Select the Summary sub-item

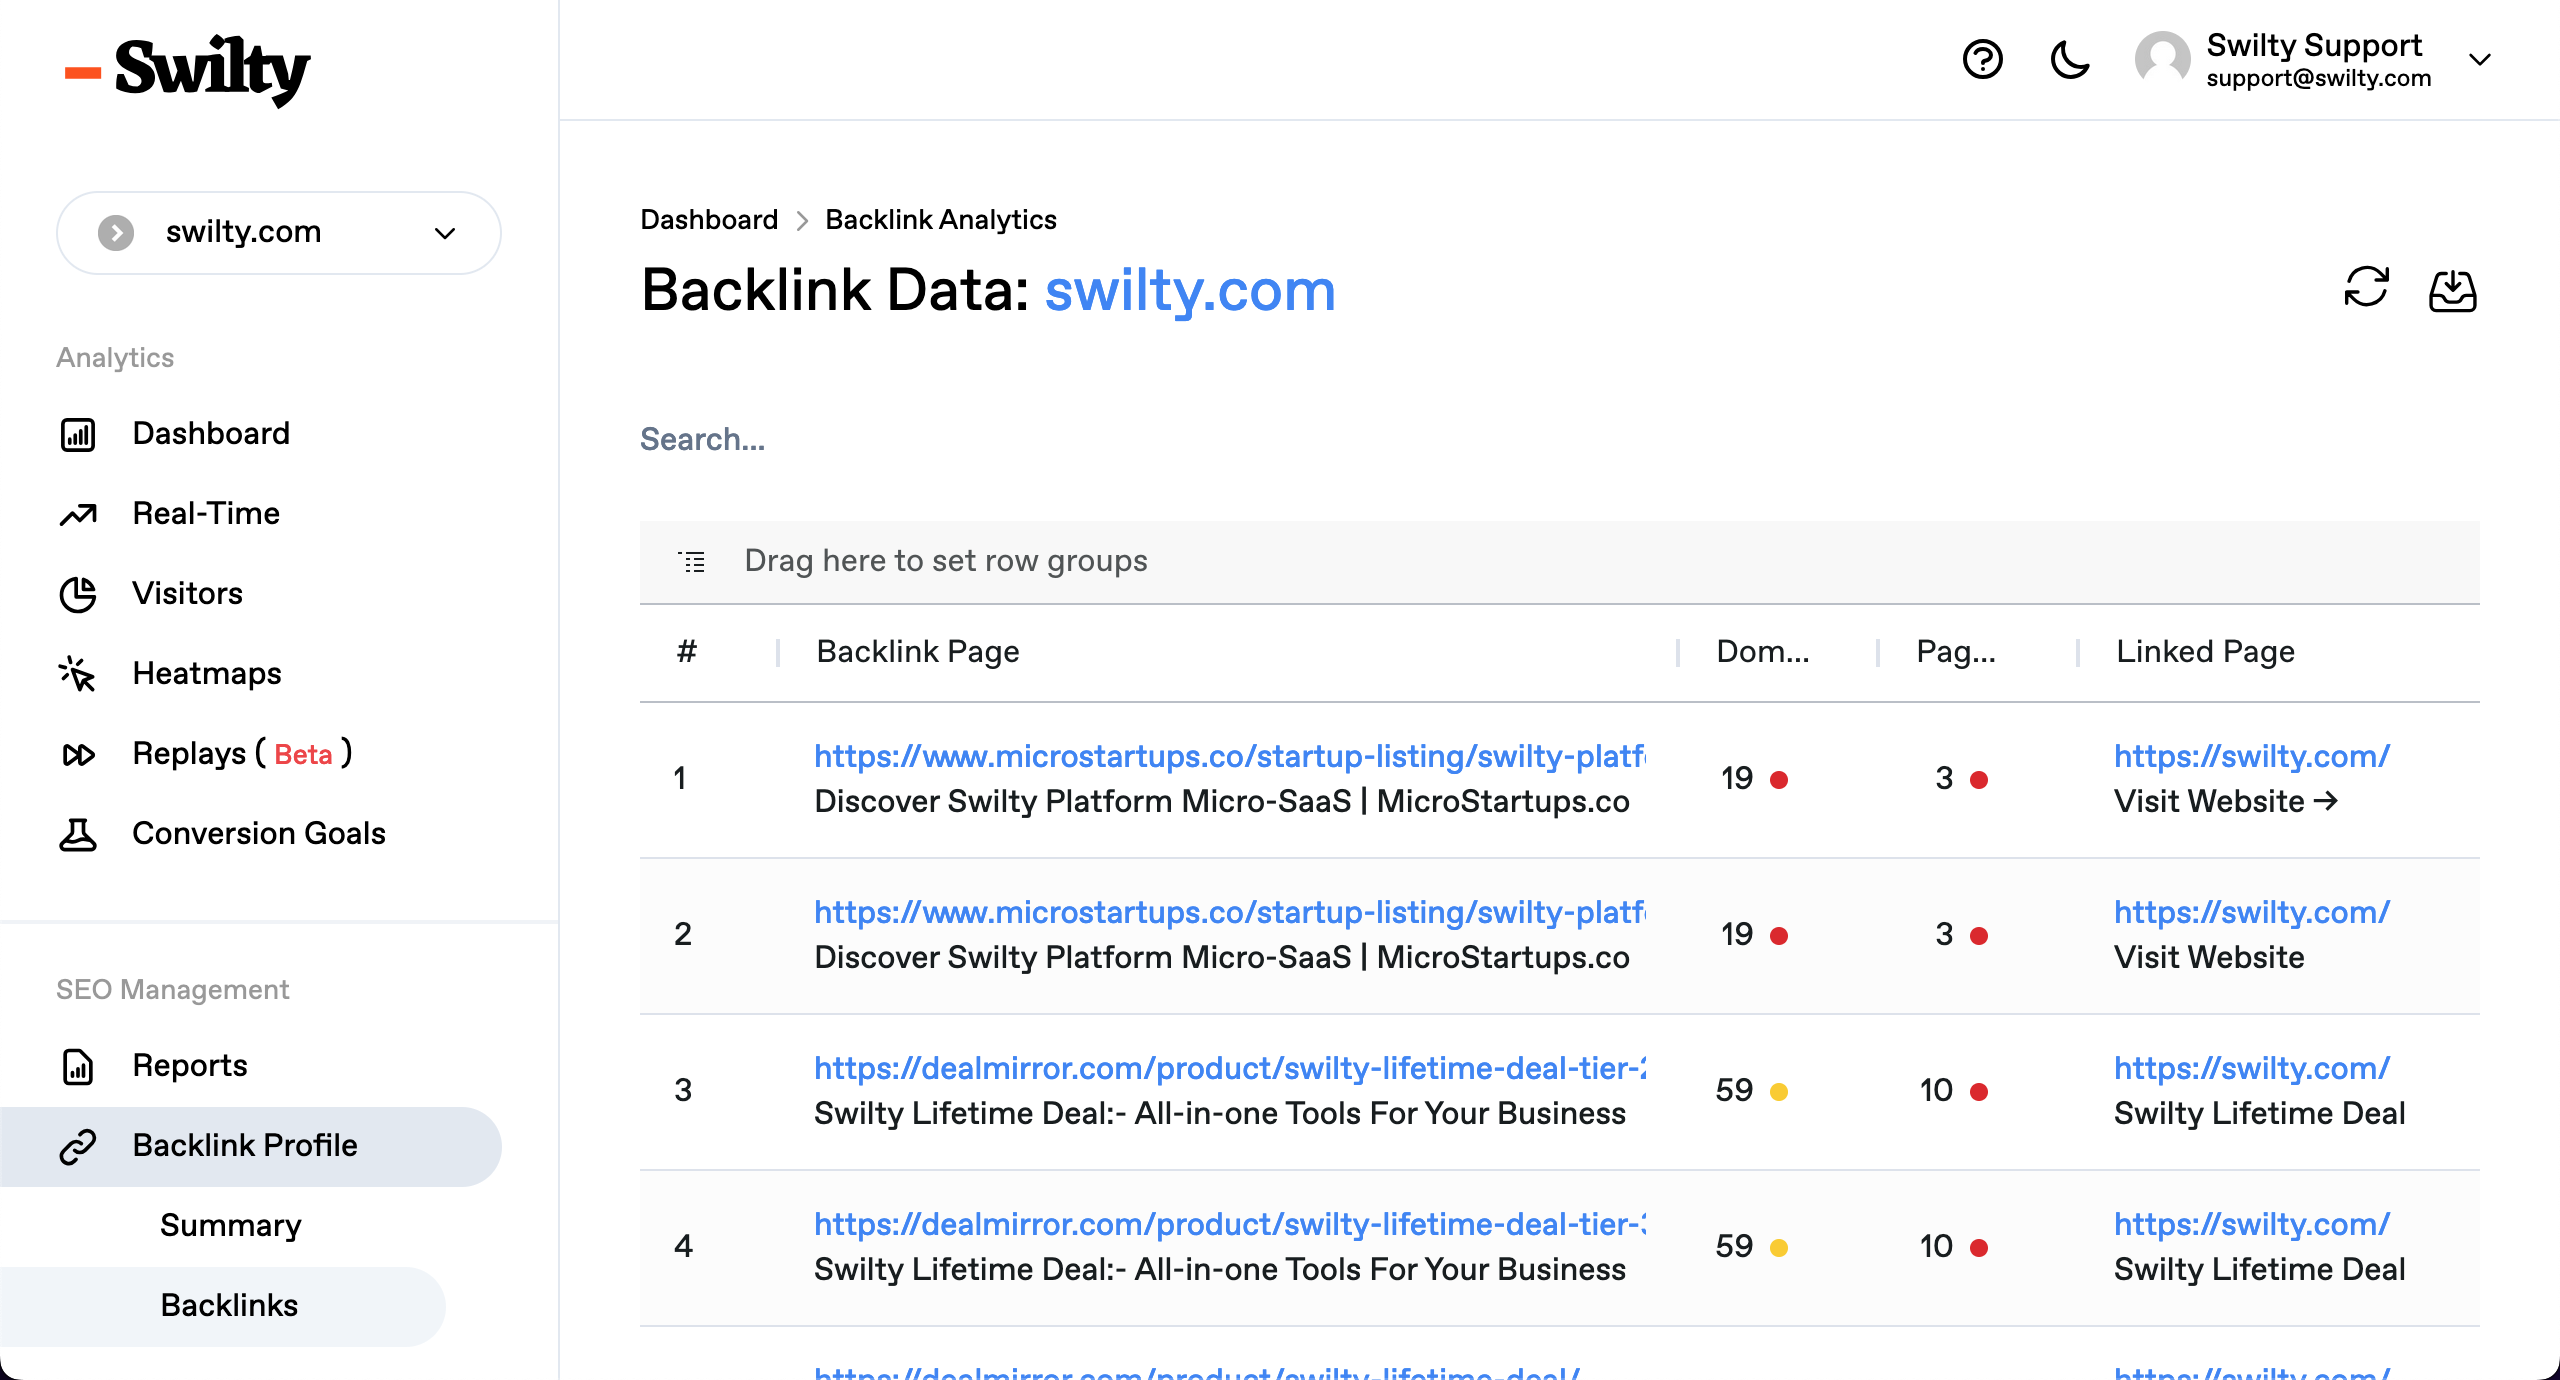pos(231,1225)
